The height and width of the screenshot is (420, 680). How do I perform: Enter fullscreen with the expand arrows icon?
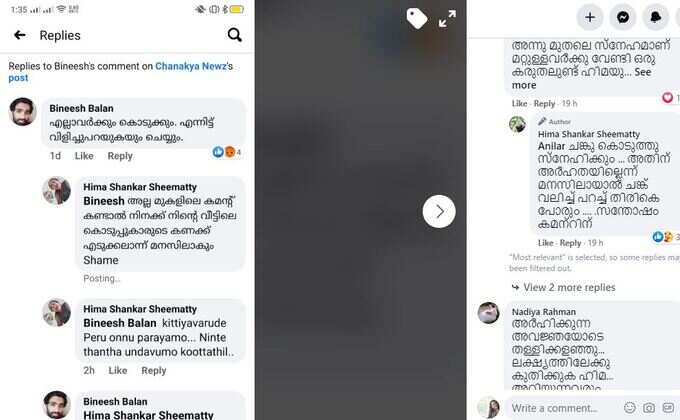(x=447, y=19)
